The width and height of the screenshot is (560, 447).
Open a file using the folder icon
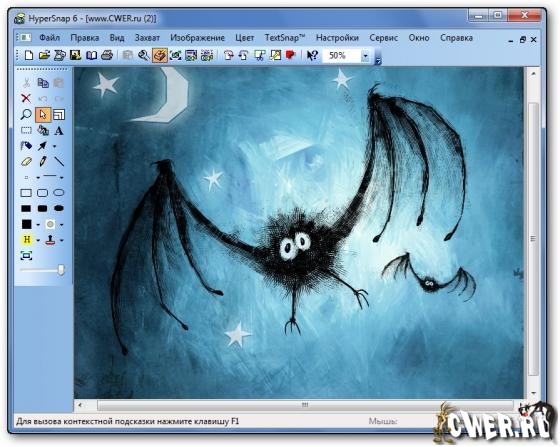[44, 55]
